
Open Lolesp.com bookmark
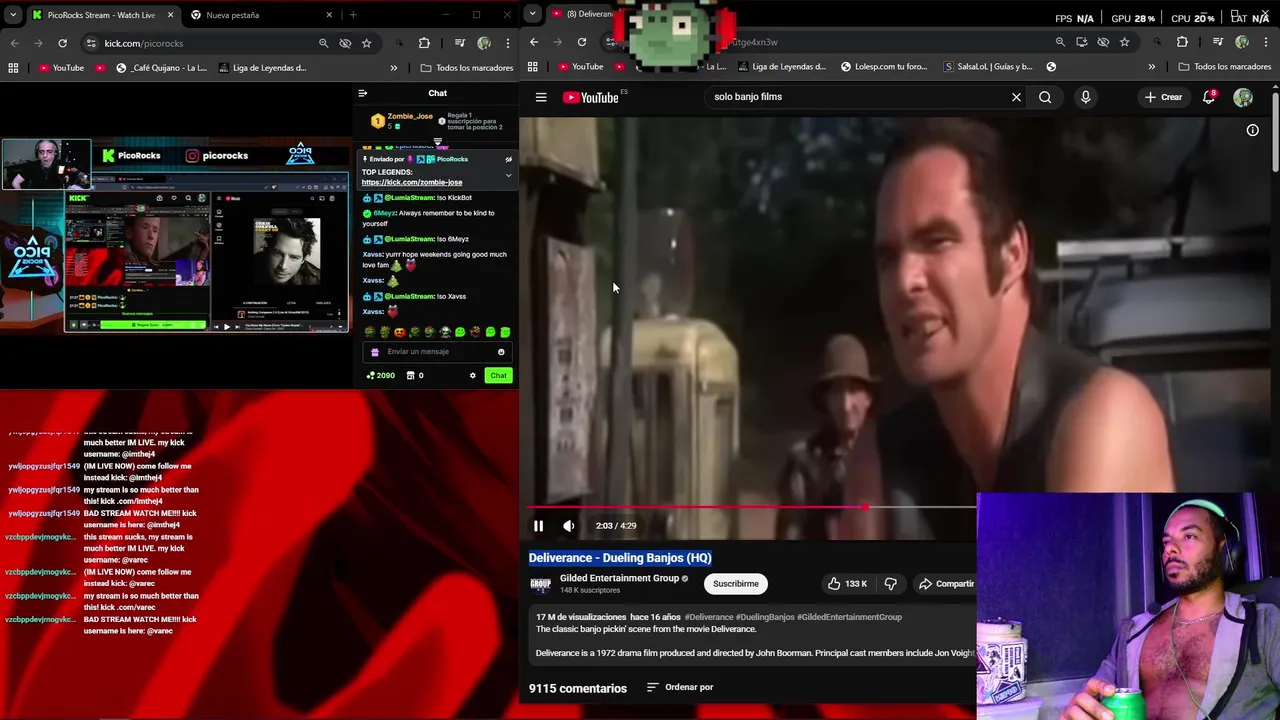pos(884,67)
